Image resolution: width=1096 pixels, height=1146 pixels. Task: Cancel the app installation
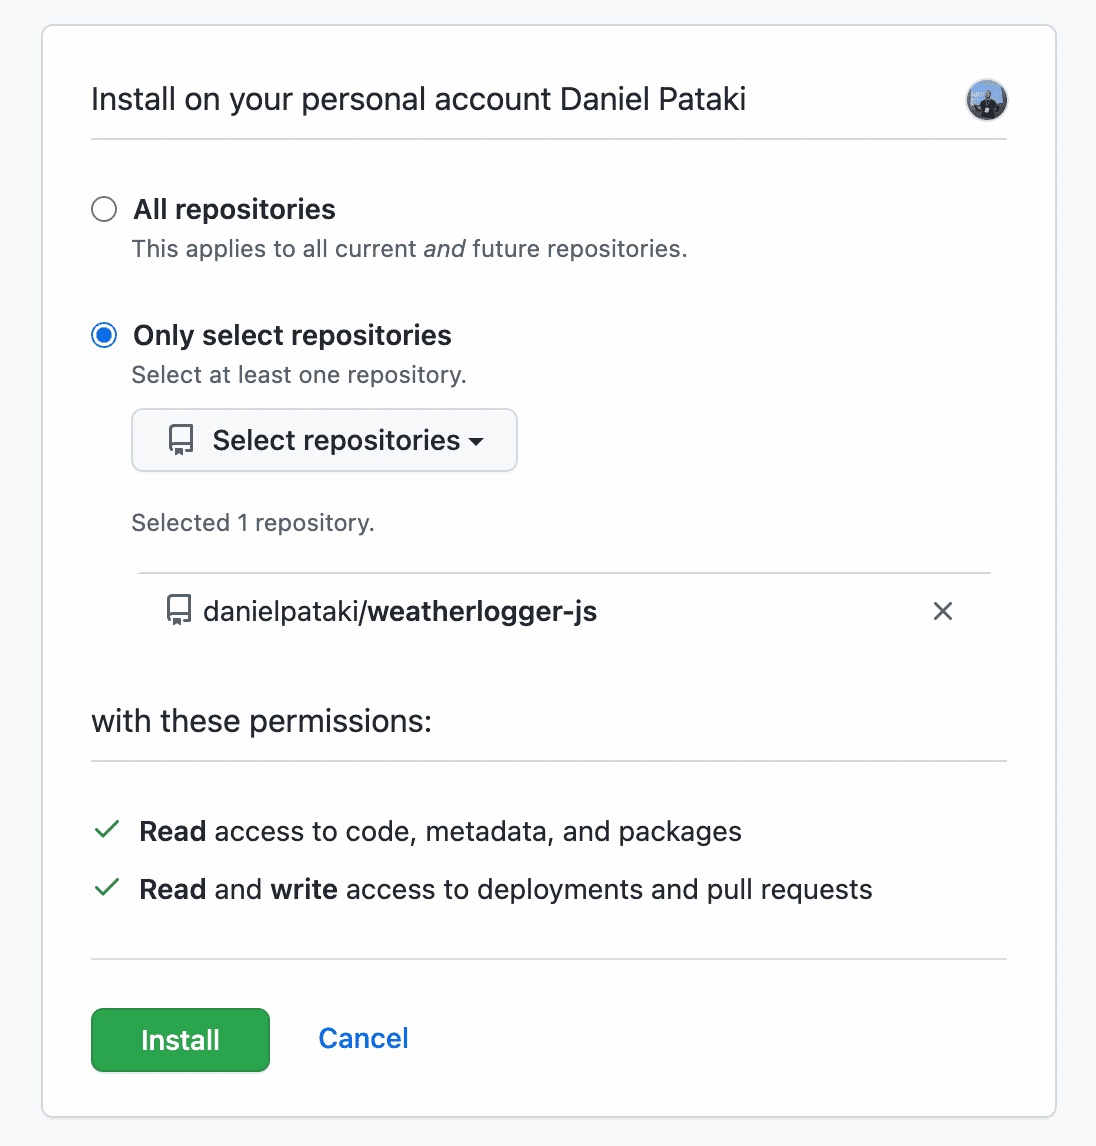pyautogui.click(x=363, y=1038)
